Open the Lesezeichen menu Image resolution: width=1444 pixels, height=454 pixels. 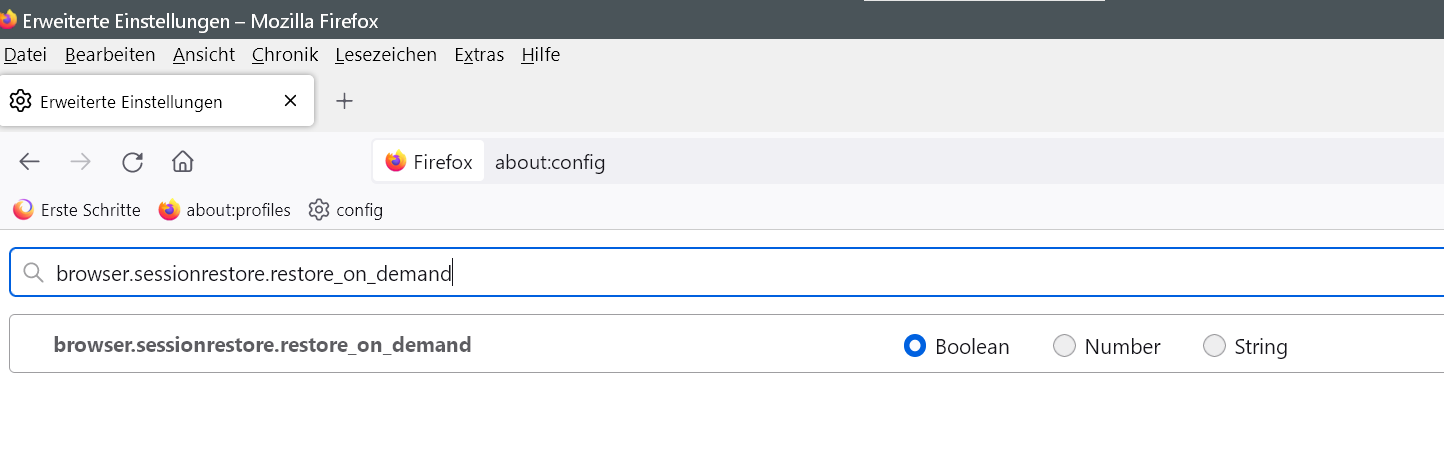click(386, 55)
